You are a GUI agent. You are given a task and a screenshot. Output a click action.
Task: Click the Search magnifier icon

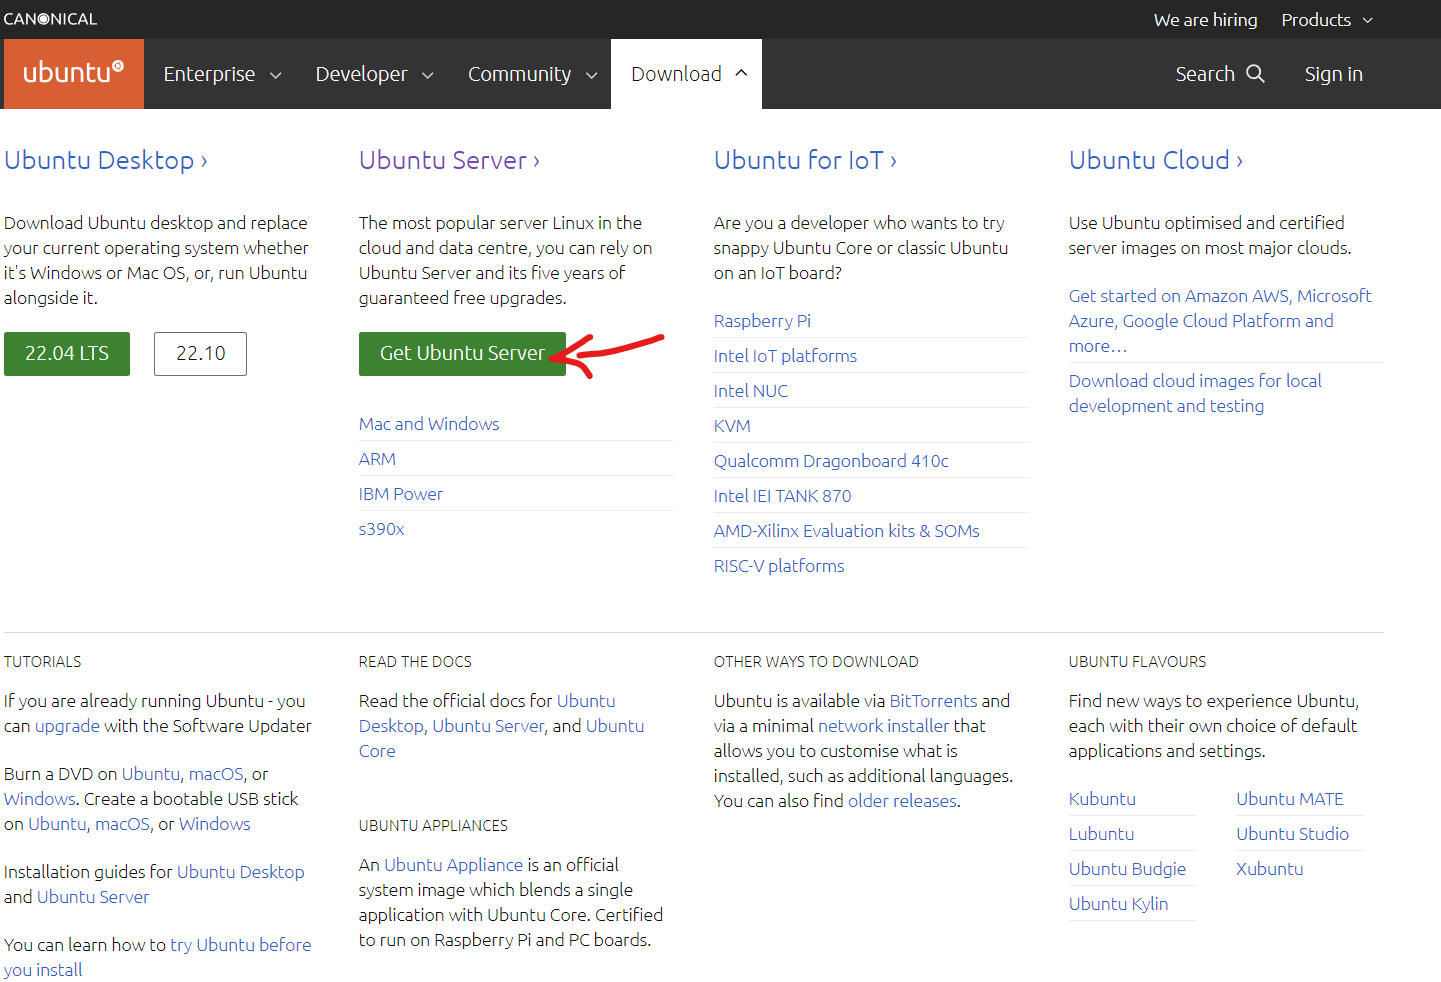point(1255,74)
